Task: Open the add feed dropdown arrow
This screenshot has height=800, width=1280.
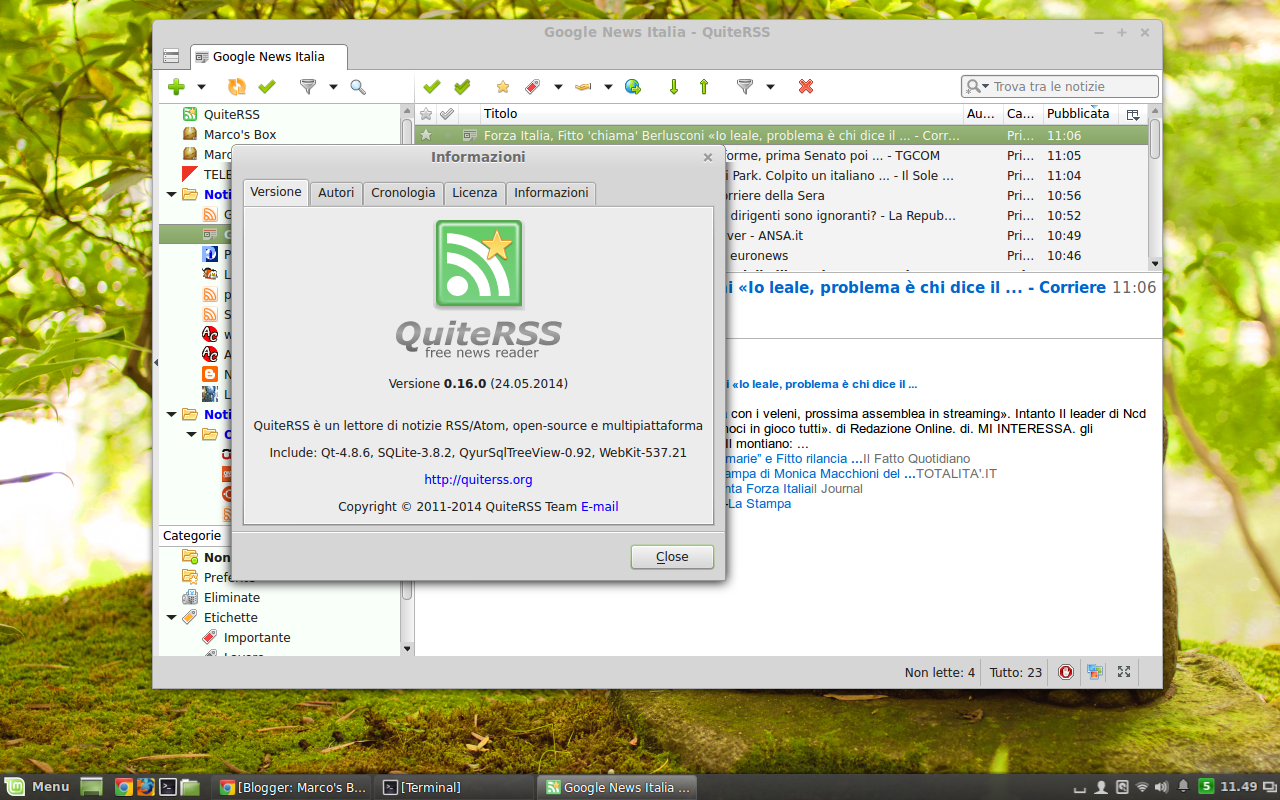Action: pyautogui.click(x=201, y=87)
